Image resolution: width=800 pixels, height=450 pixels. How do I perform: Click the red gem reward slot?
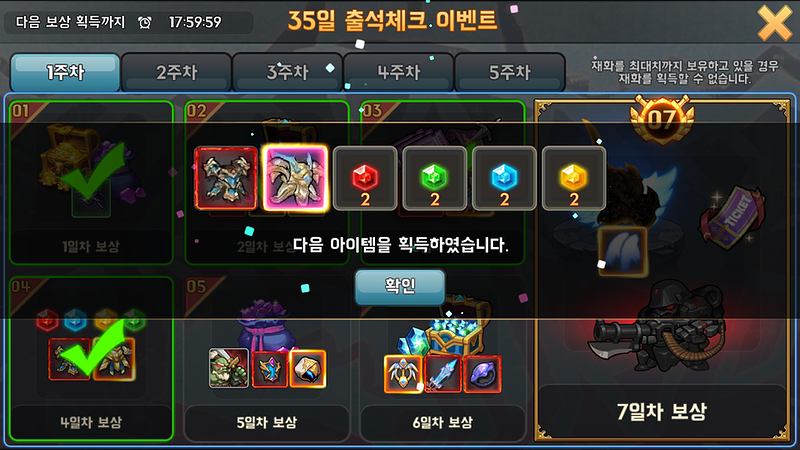coord(365,178)
